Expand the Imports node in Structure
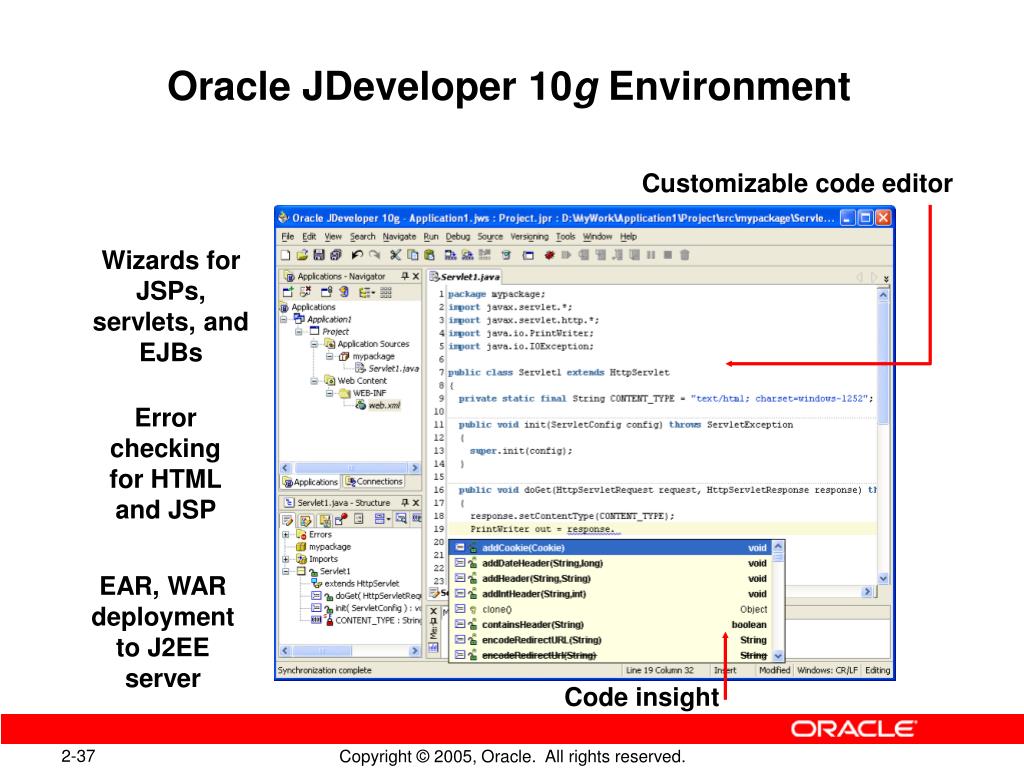Screen dimensions: 1024x768 [285, 559]
